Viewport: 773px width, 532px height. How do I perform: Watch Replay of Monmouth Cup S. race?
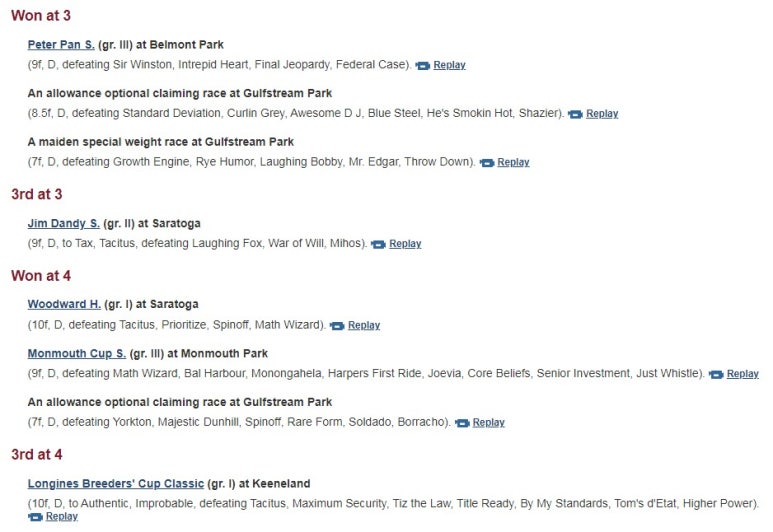point(742,374)
